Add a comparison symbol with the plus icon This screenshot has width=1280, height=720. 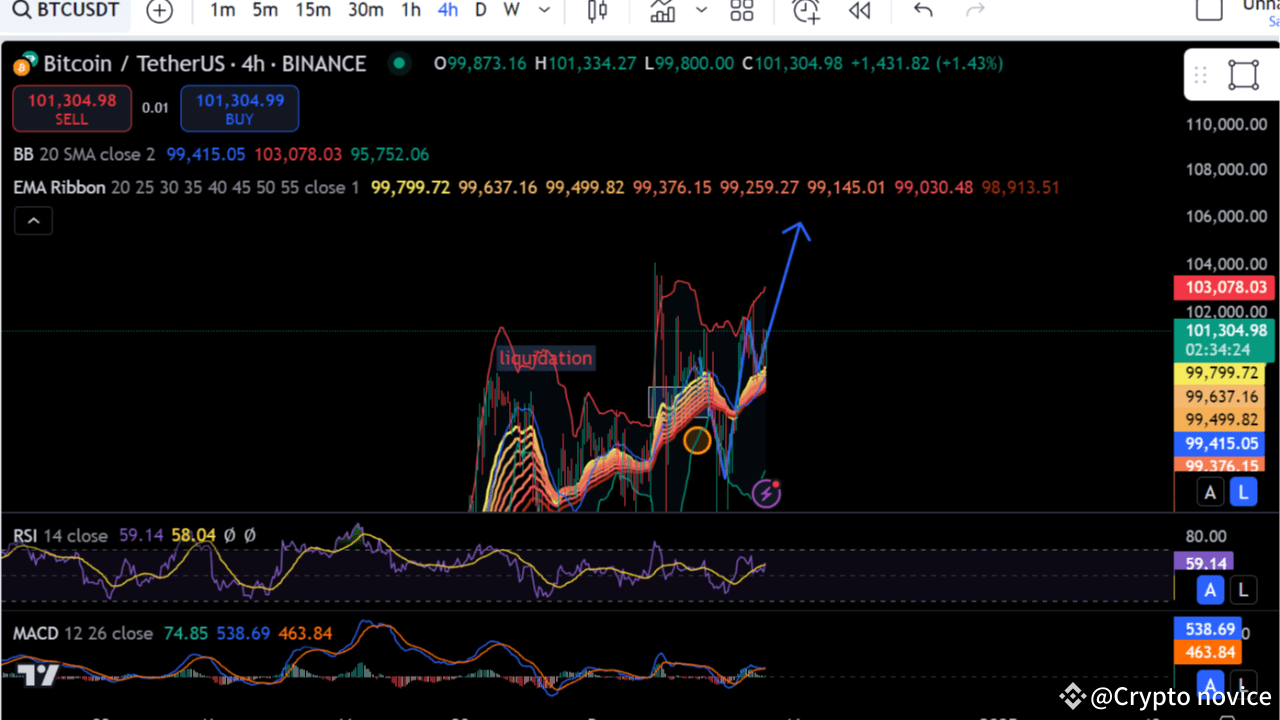(x=160, y=10)
